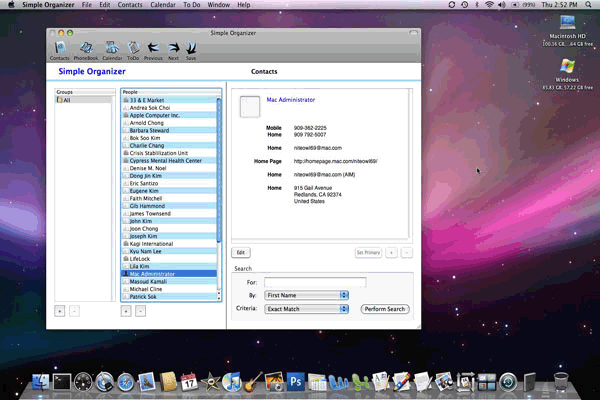Click the Save toolbar icon
The height and width of the screenshot is (400, 600).
coord(191,51)
